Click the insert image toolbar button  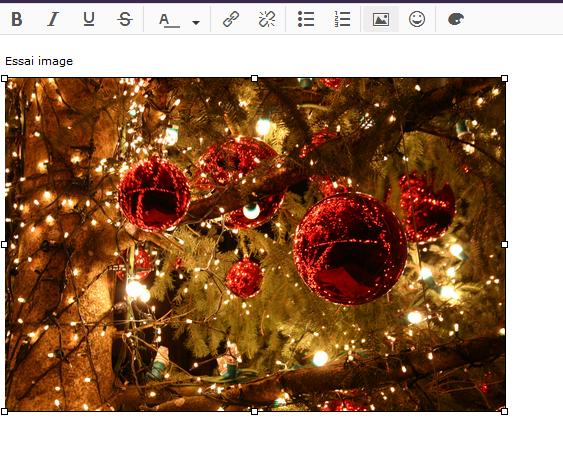(x=381, y=19)
